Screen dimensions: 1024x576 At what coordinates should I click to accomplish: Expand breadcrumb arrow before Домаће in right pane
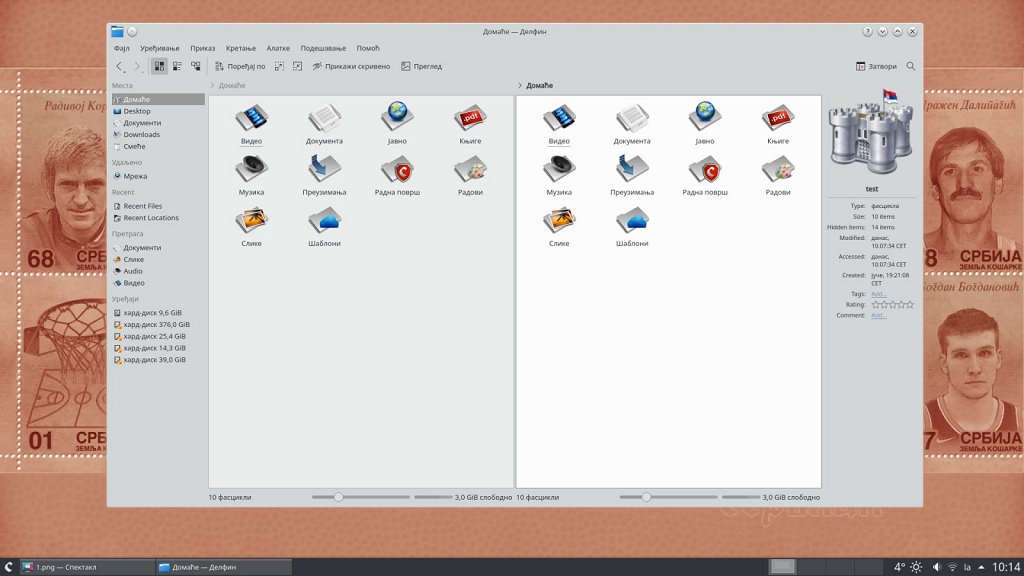pyautogui.click(x=520, y=86)
